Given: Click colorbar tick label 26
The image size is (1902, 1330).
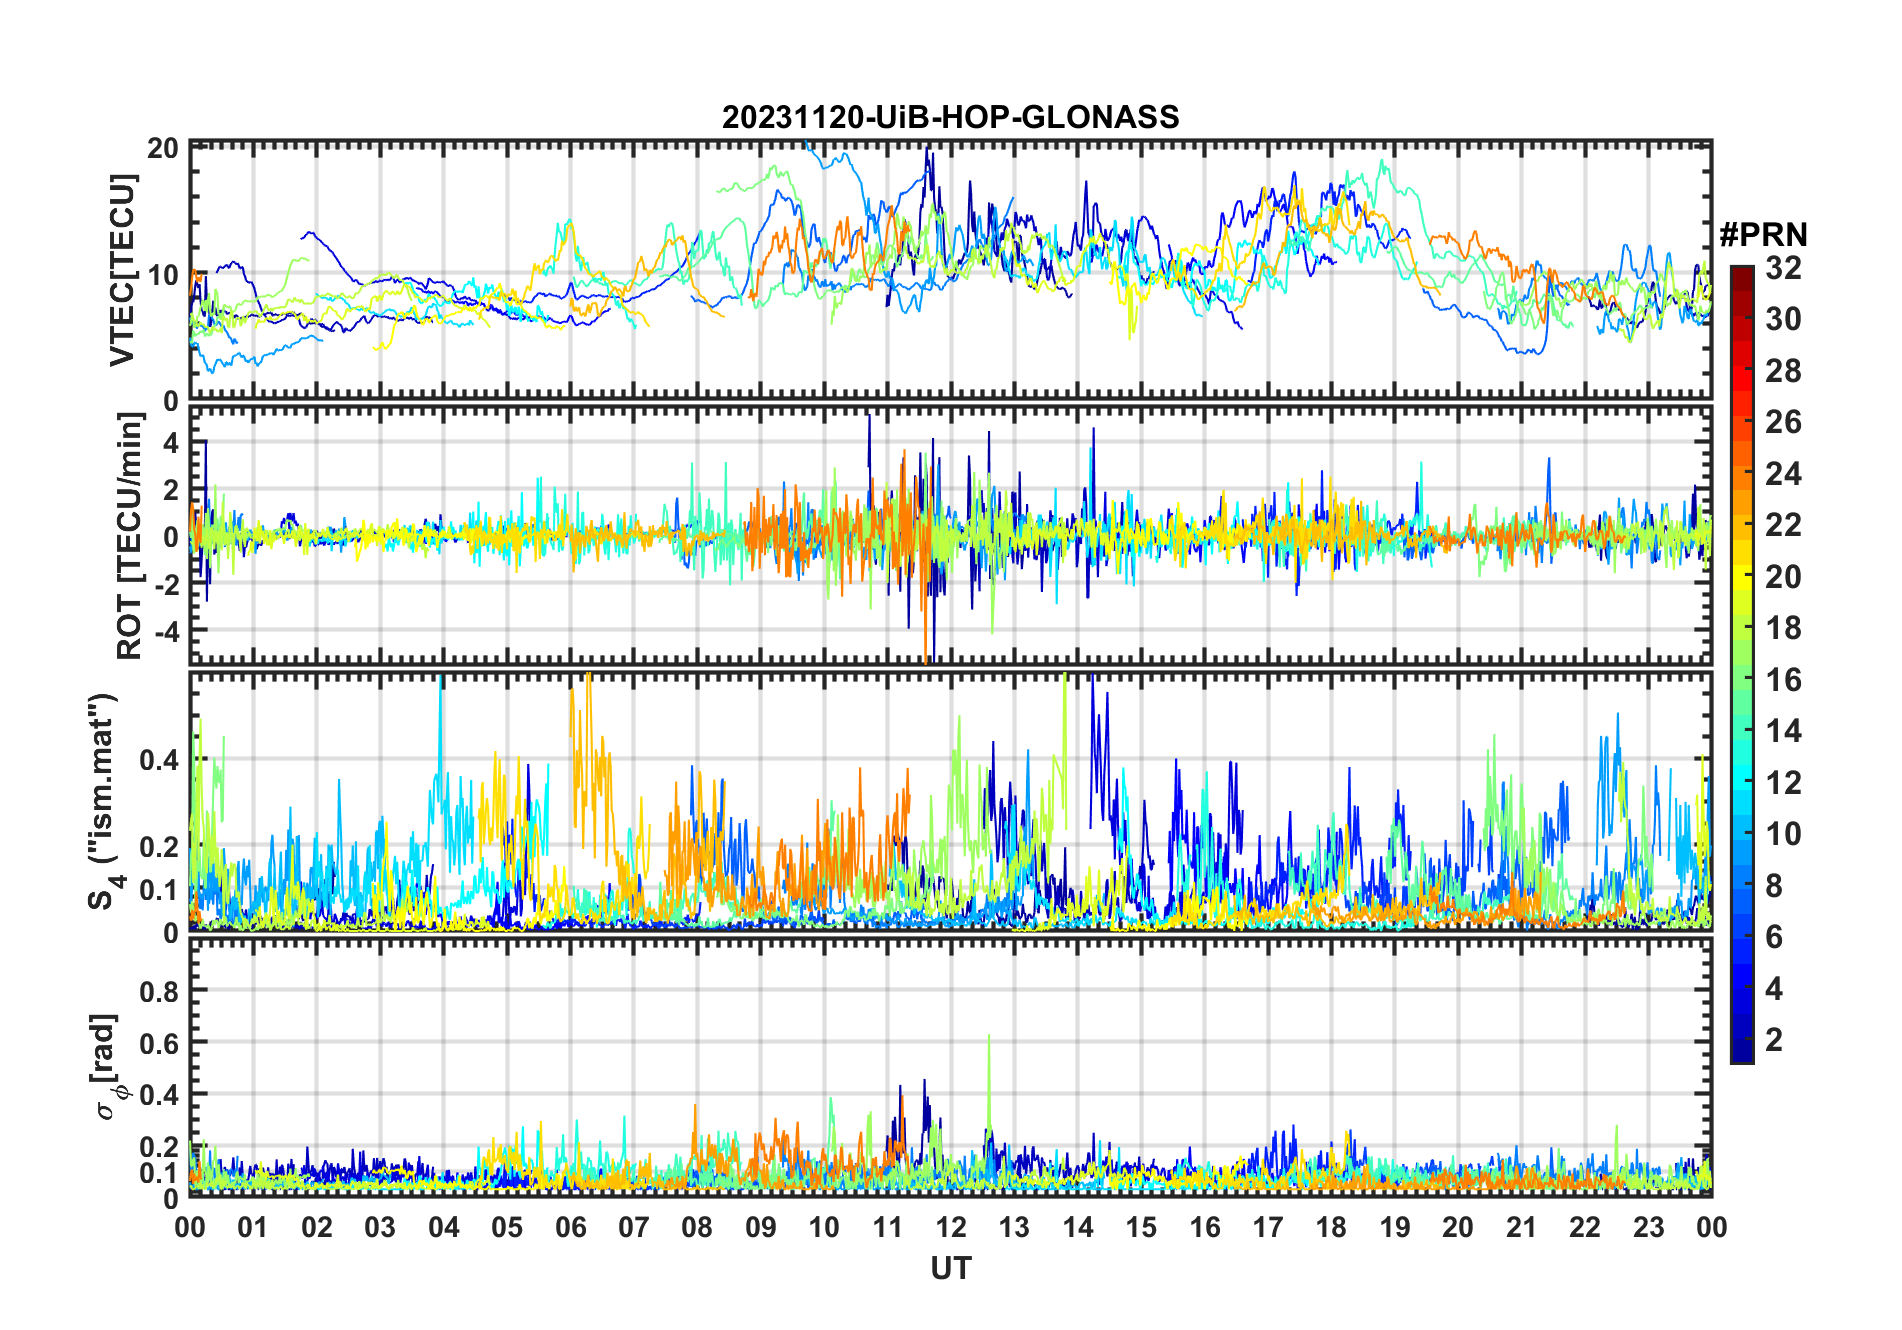Looking at the screenshot, I should (1783, 422).
